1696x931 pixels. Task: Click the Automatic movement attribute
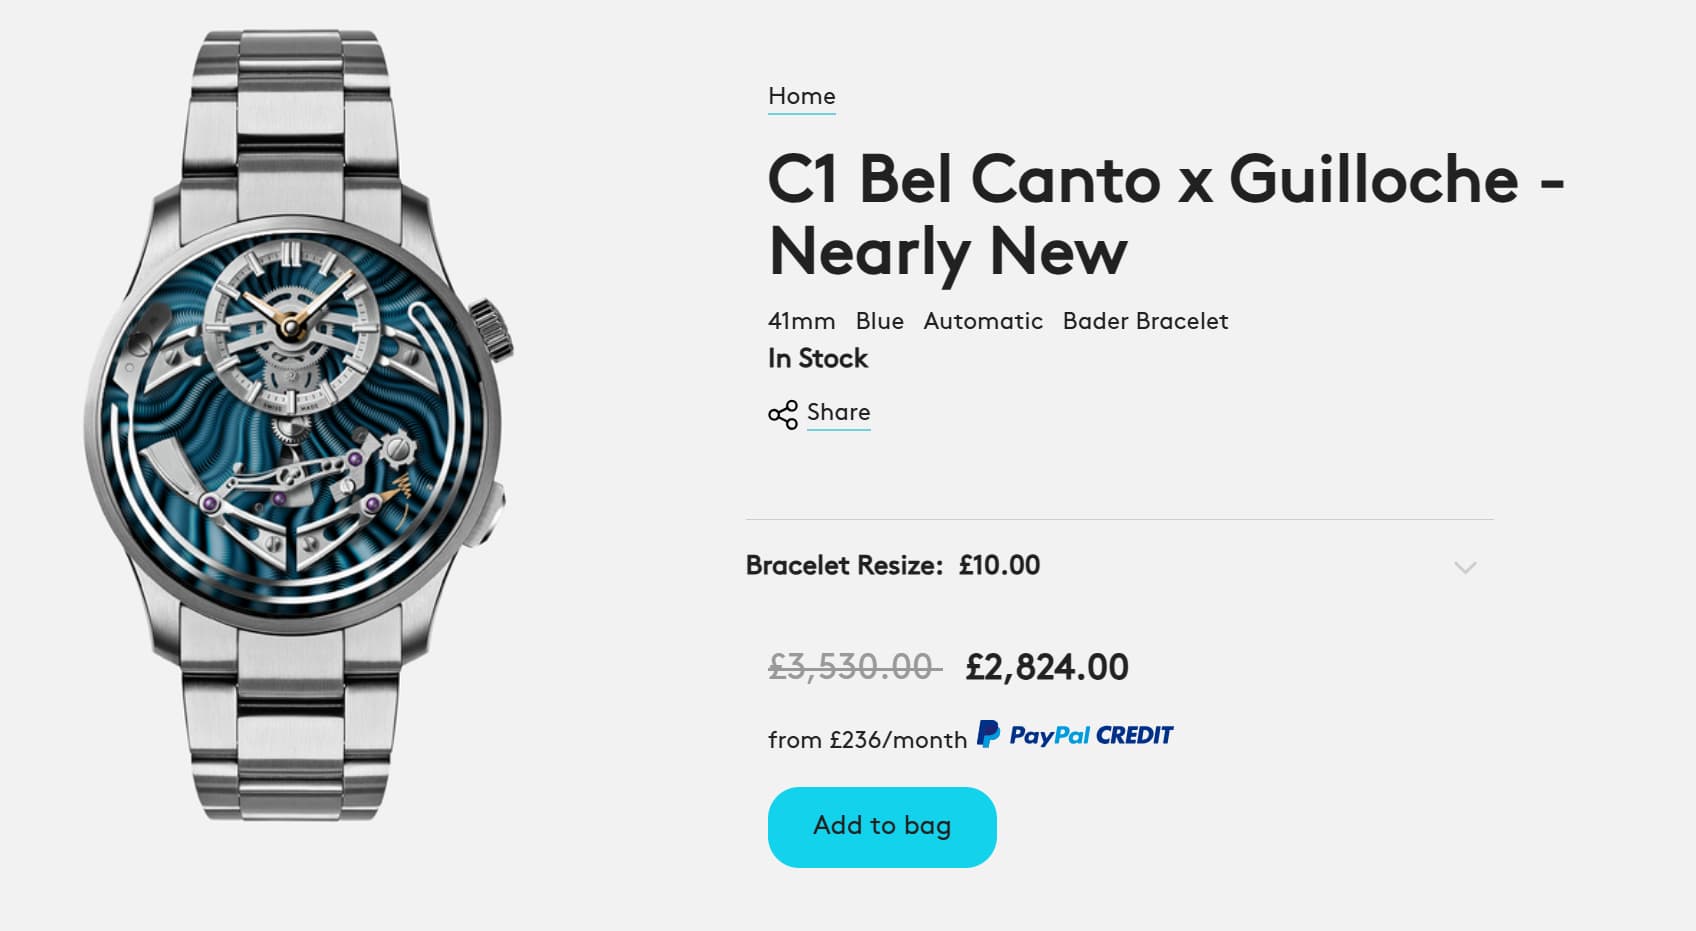pyautogui.click(x=982, y=321)
